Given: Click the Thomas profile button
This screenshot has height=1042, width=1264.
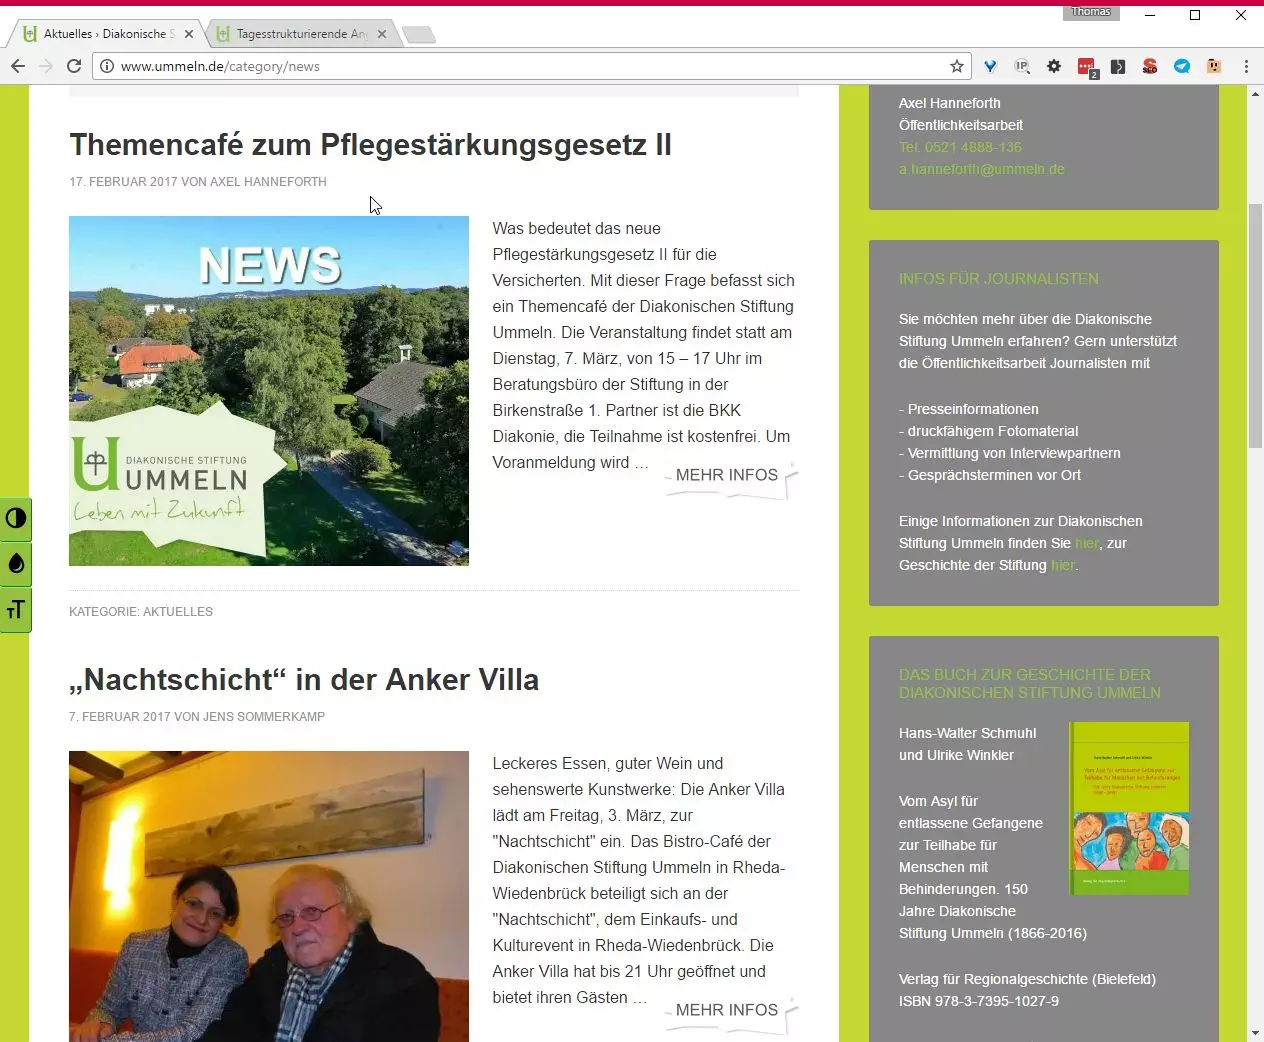Looking at the screenshot, I should pos(1091,12).
